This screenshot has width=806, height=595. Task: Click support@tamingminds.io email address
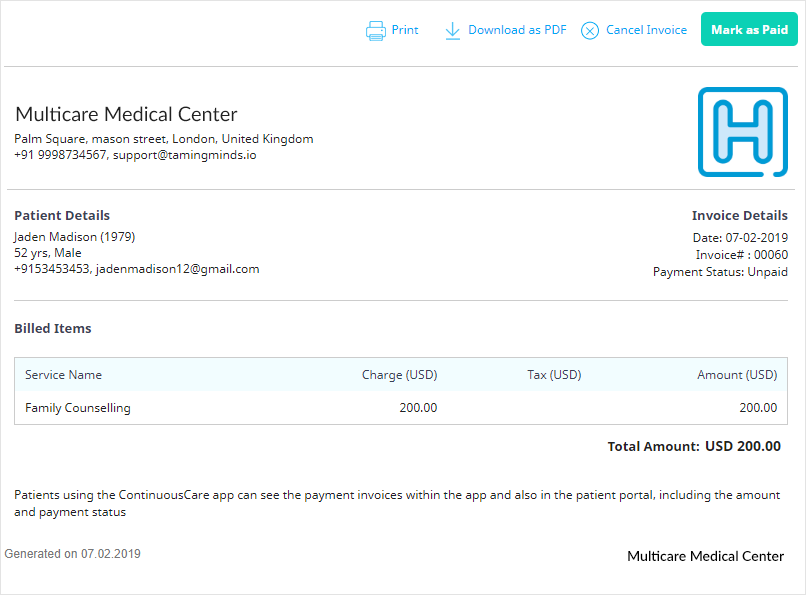pos(185,155)
